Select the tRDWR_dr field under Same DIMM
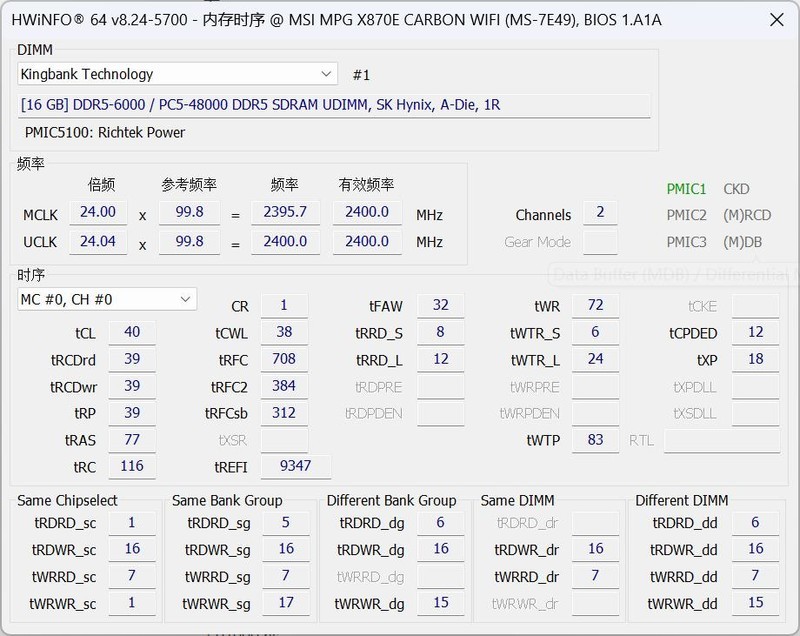The height and width of the screenshot is (636, 800). point(595,549)
